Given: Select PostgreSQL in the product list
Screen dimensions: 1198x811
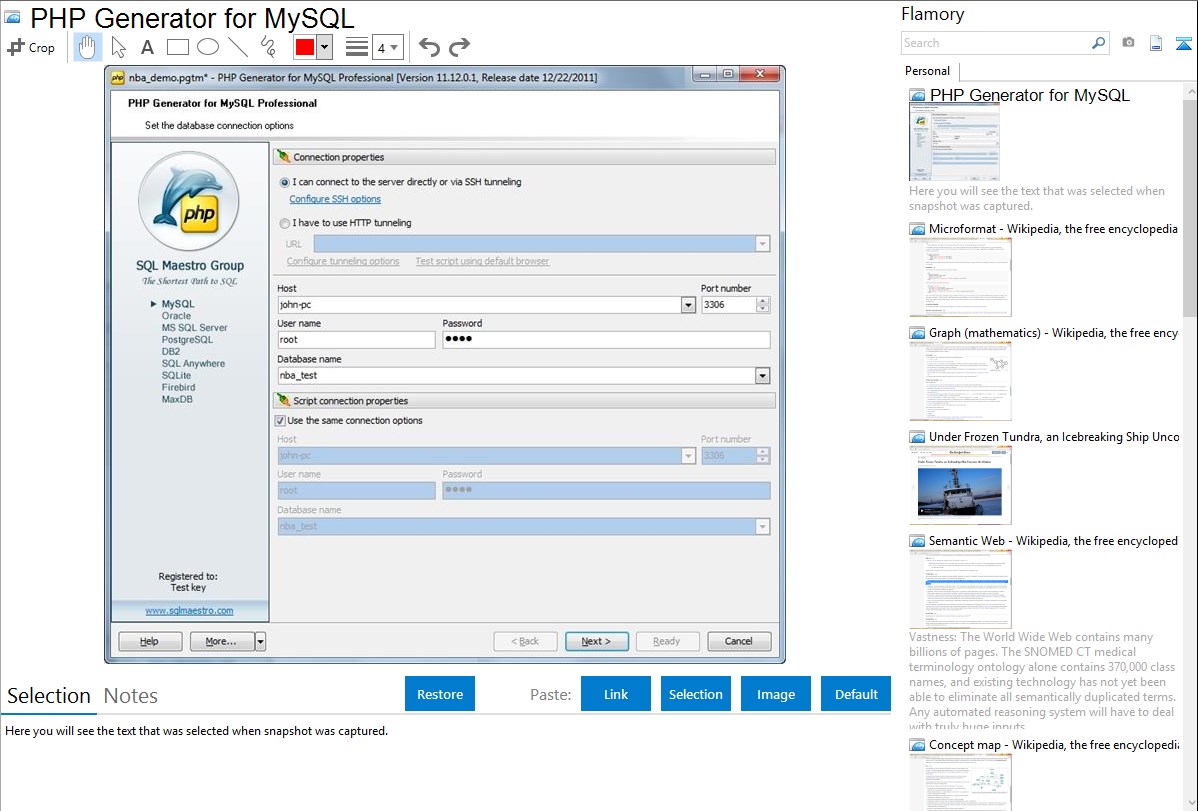Looking at the screenshot, I should (187, 339).
